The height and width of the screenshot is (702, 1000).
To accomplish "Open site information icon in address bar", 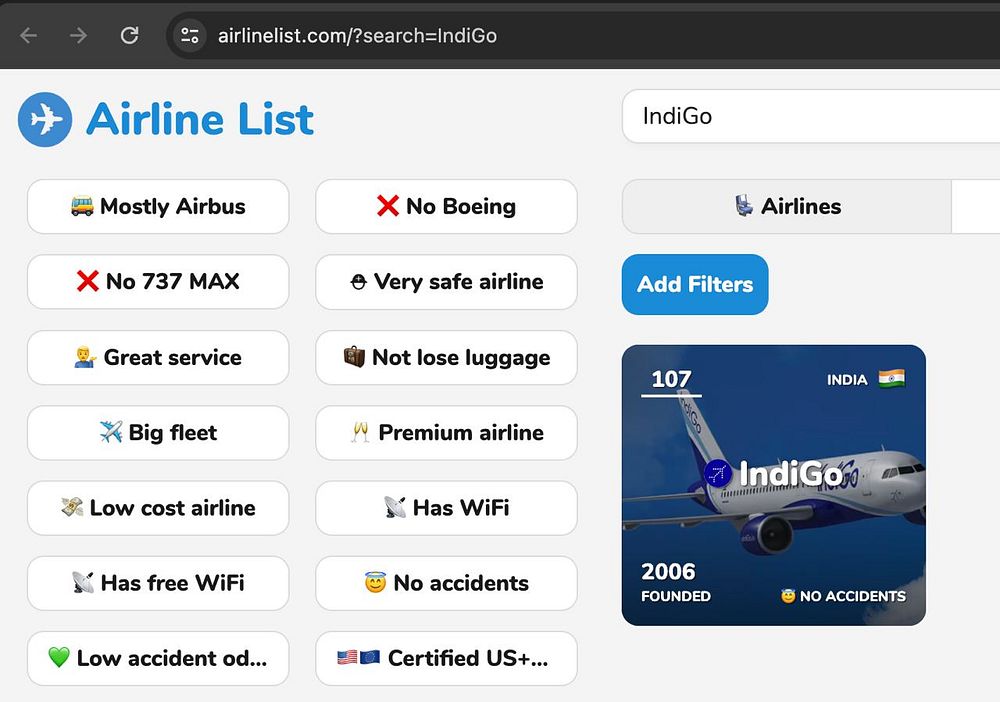I will coord(190,35).
